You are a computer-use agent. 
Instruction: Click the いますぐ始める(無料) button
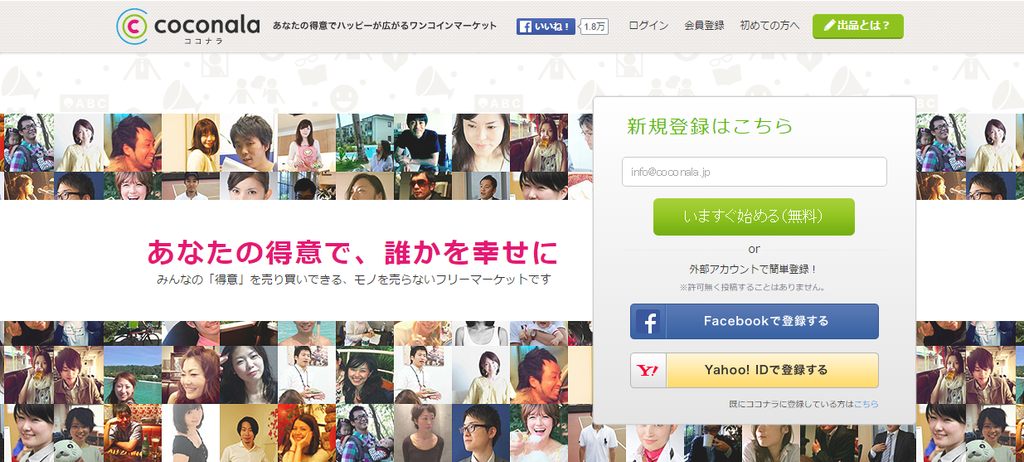(x=754, y=217)
